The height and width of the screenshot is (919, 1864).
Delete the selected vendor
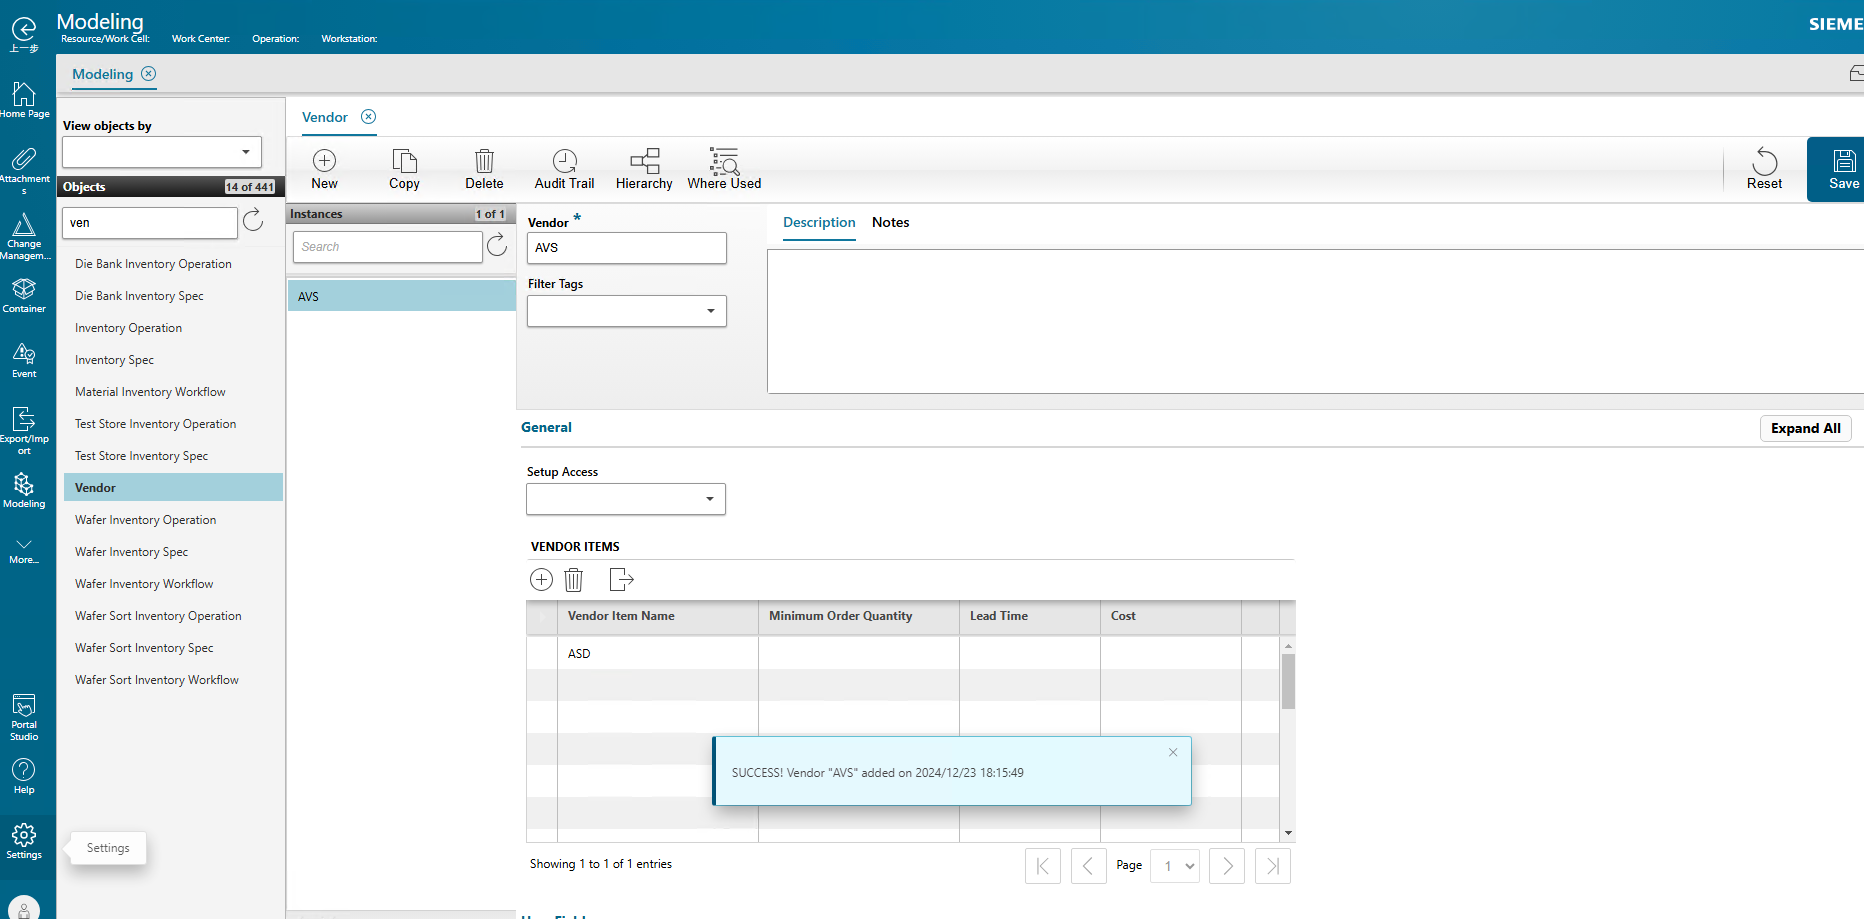click(x=484, y=169)
